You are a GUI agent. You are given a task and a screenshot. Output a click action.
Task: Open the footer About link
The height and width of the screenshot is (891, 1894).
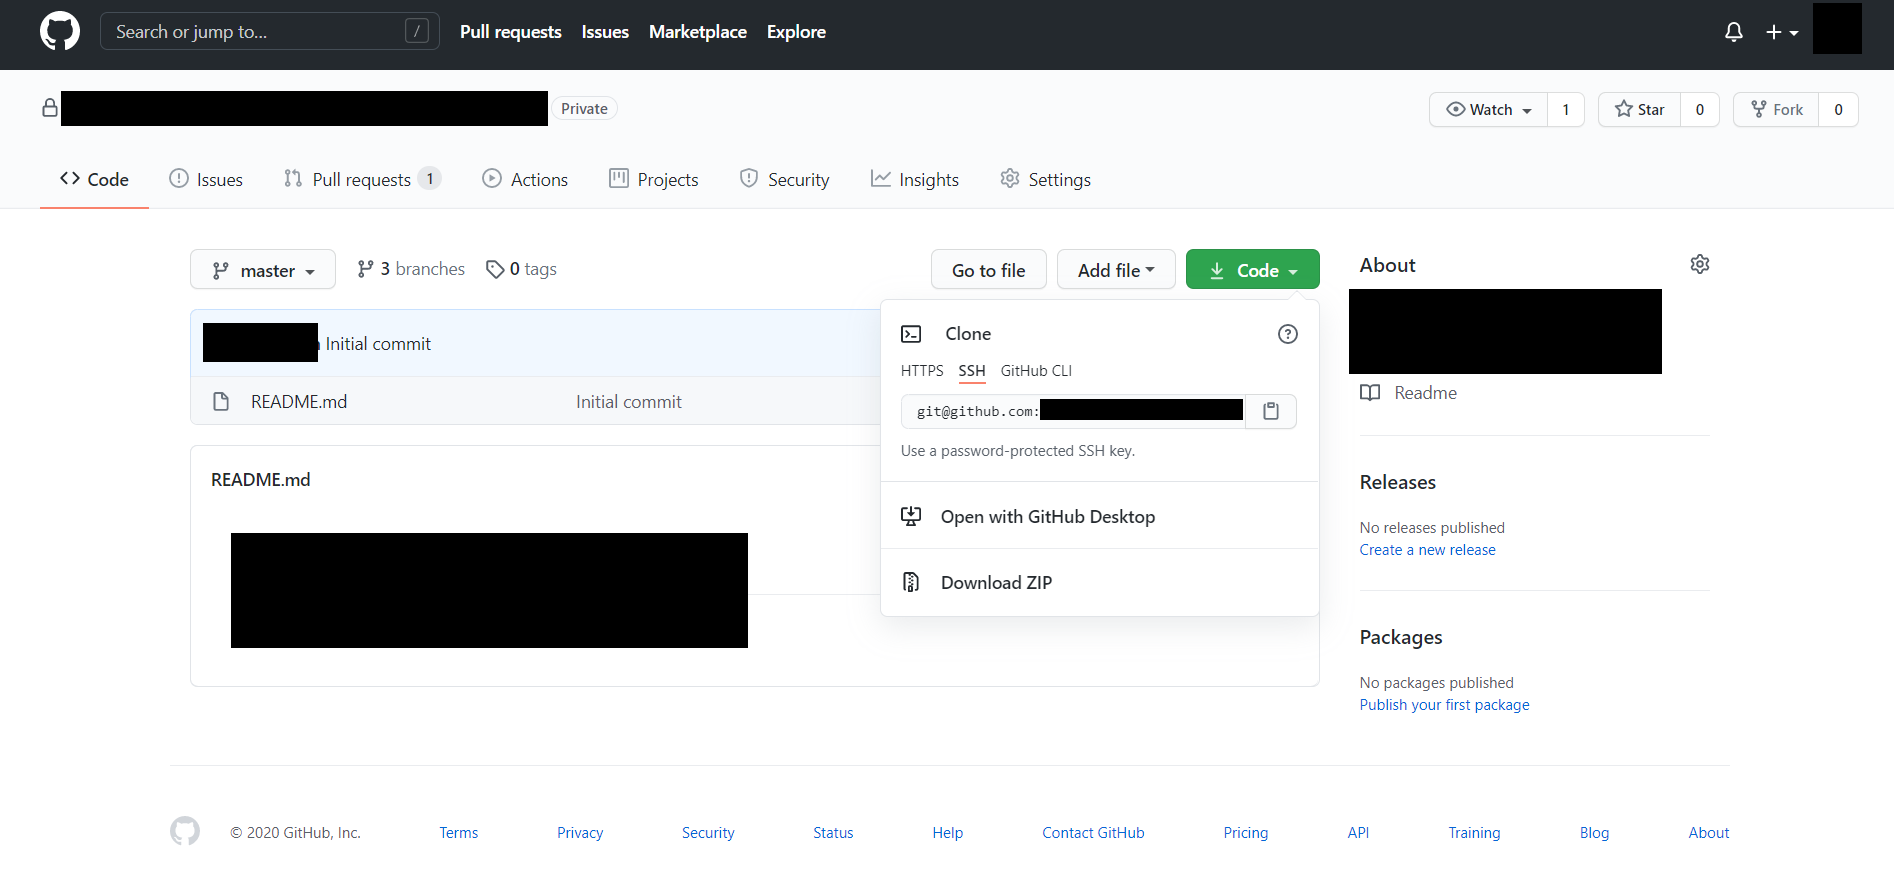pyautogui.click(x=1709, y=833)
